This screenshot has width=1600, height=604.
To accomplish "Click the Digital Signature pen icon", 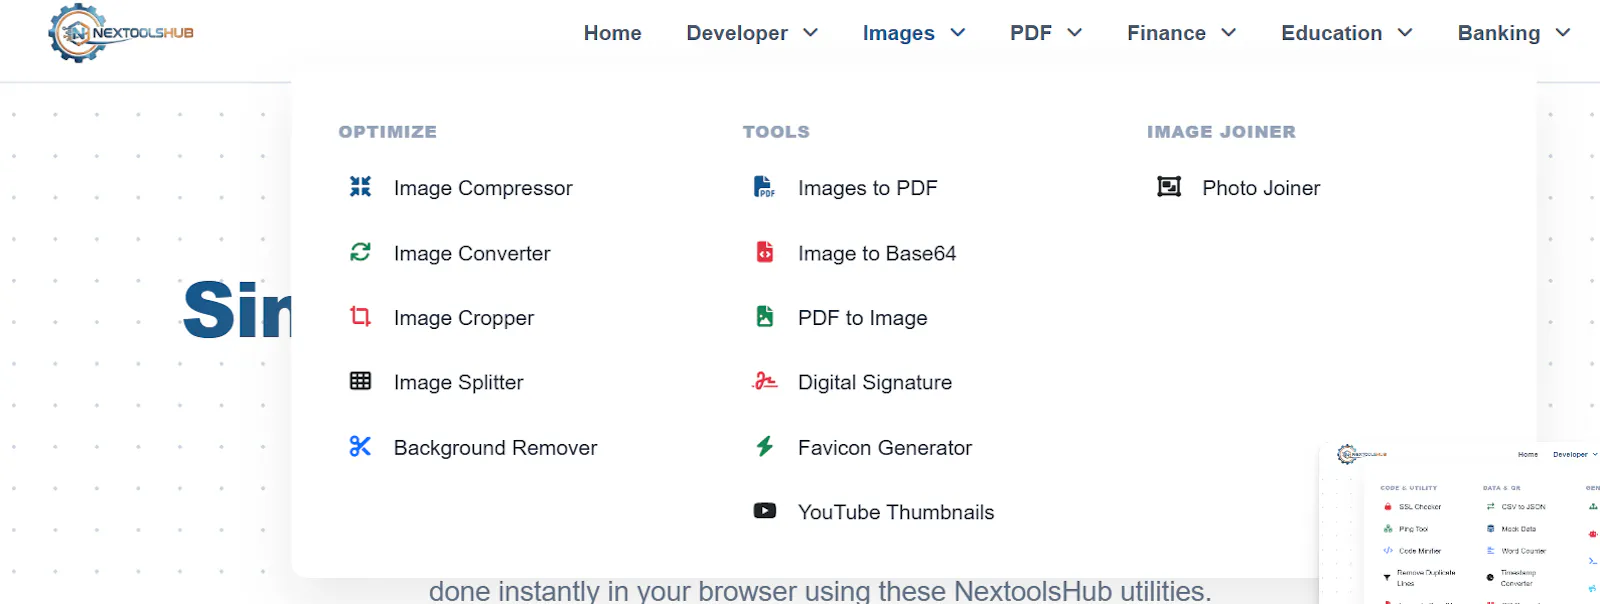I will (x=764, y=381).
